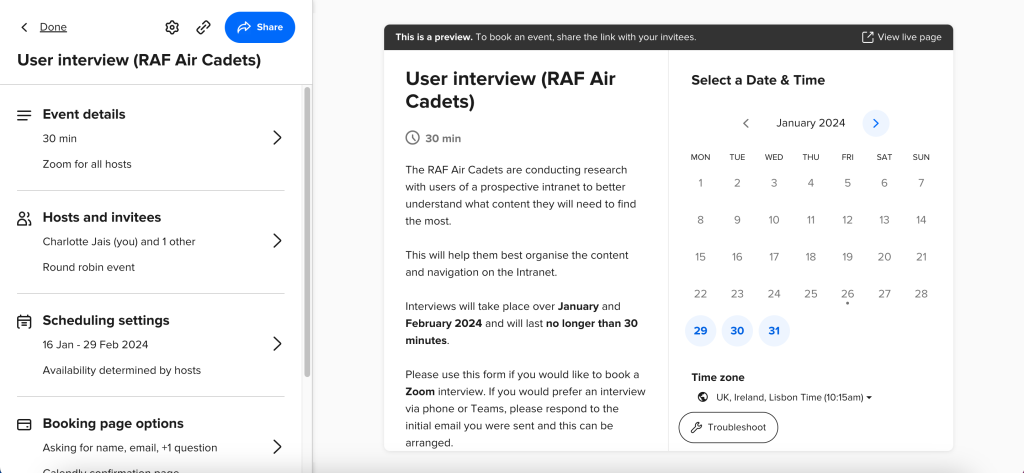
Task: Click '16 Jan - 29 Feb 2024' text
Action: (95, 344)
